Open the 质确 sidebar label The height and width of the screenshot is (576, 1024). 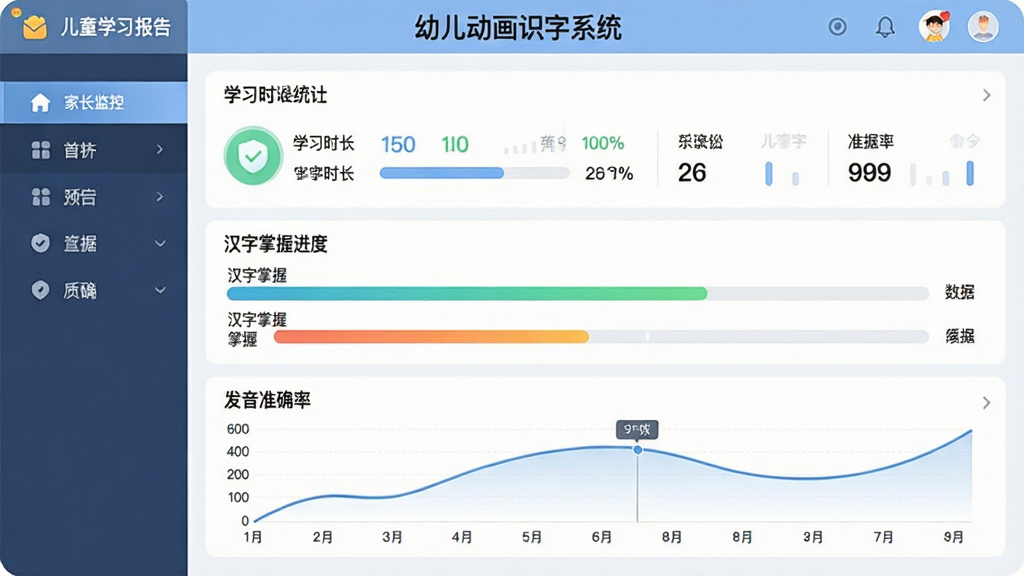coord(80,291)
